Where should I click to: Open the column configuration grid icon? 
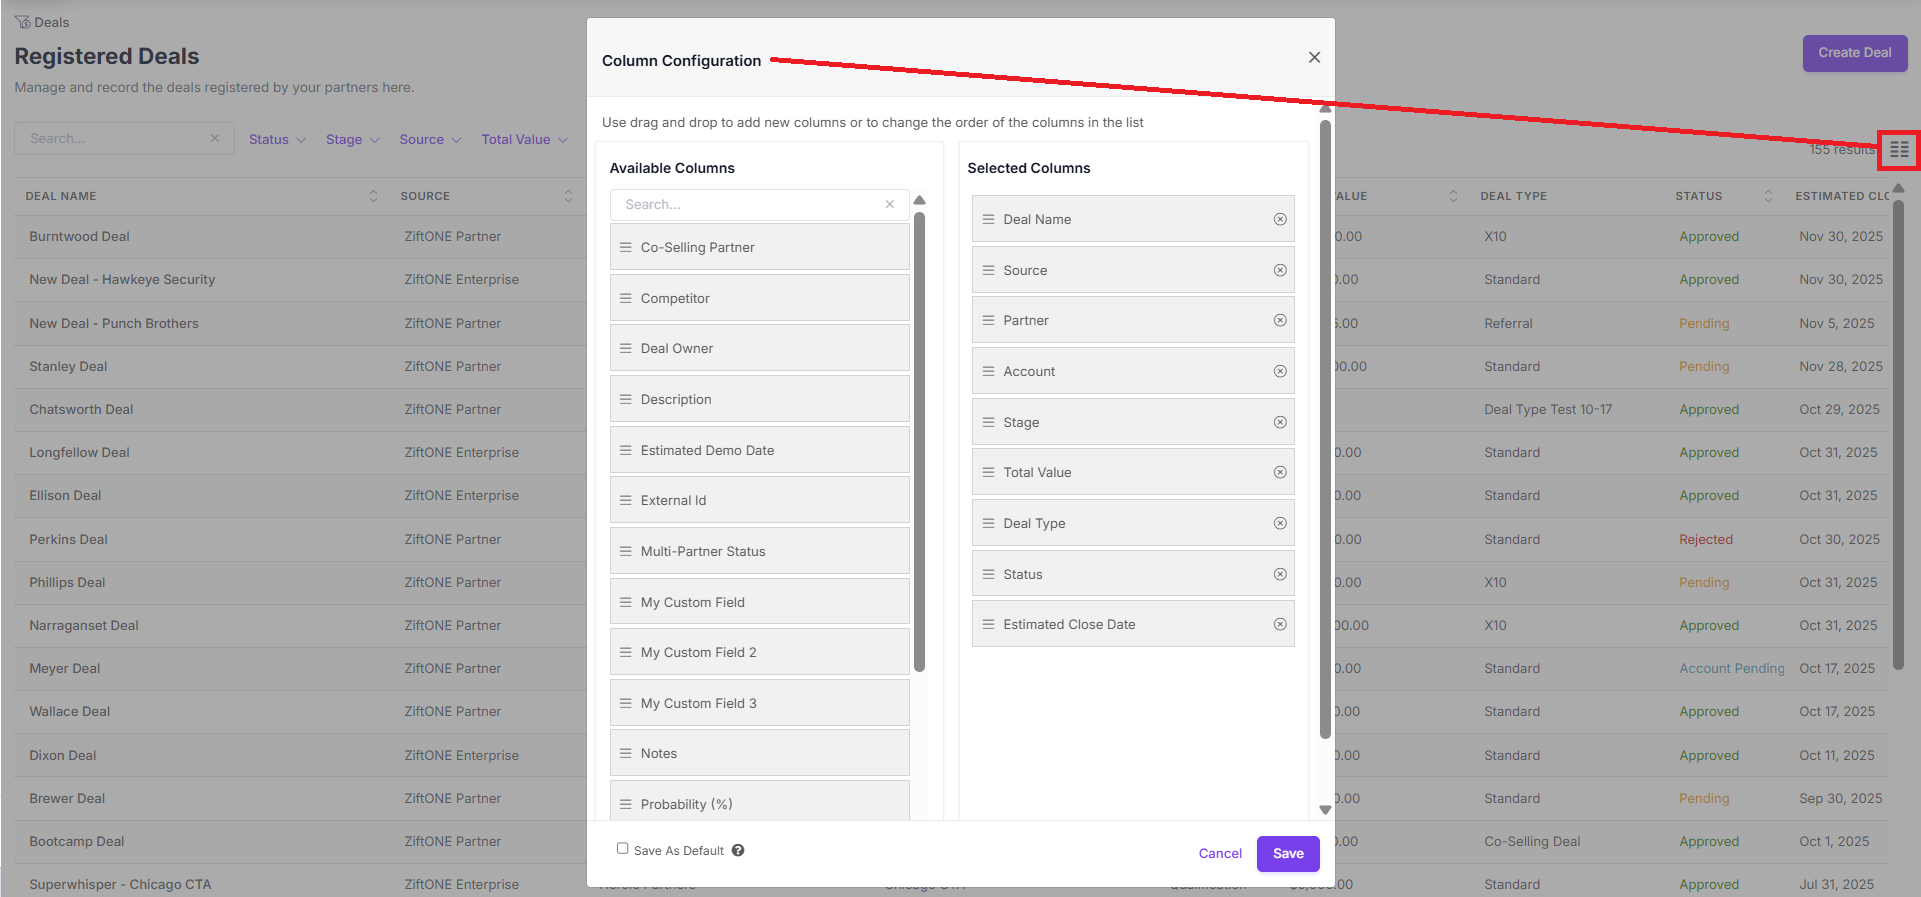click(1899, 150)
